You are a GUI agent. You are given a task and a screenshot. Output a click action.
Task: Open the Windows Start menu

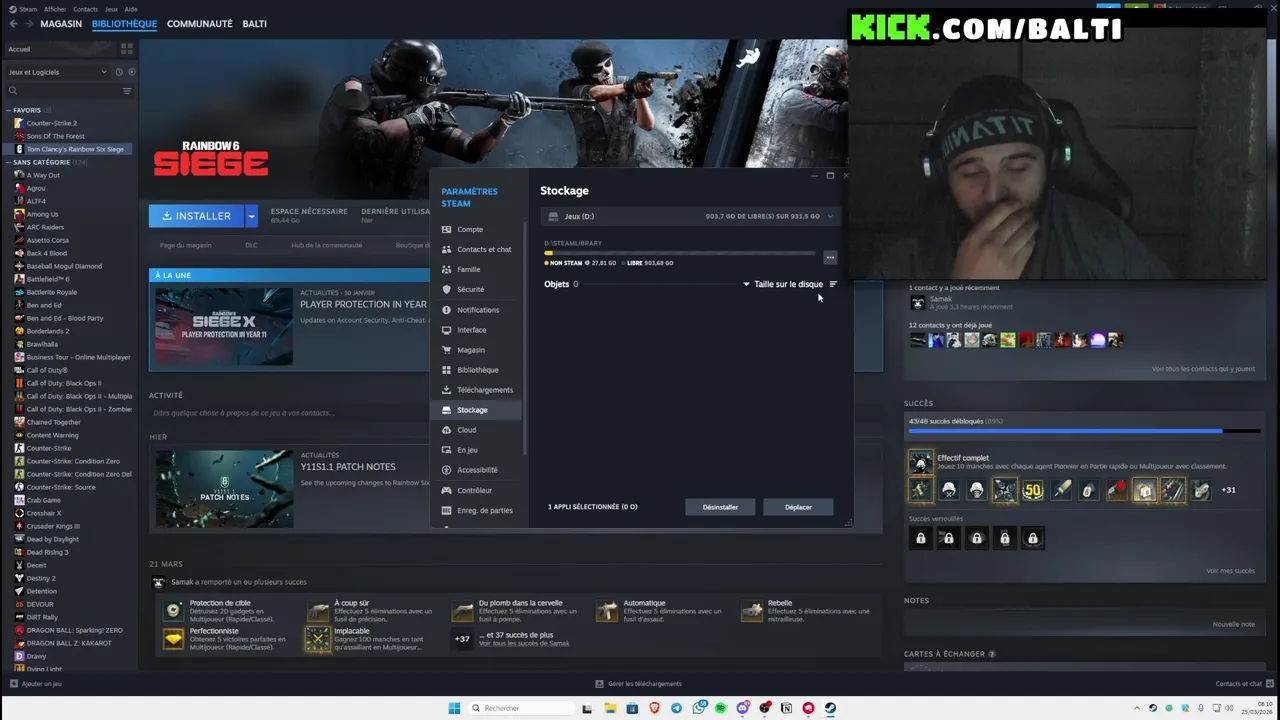pyautogui.click(x=454, y=708)
